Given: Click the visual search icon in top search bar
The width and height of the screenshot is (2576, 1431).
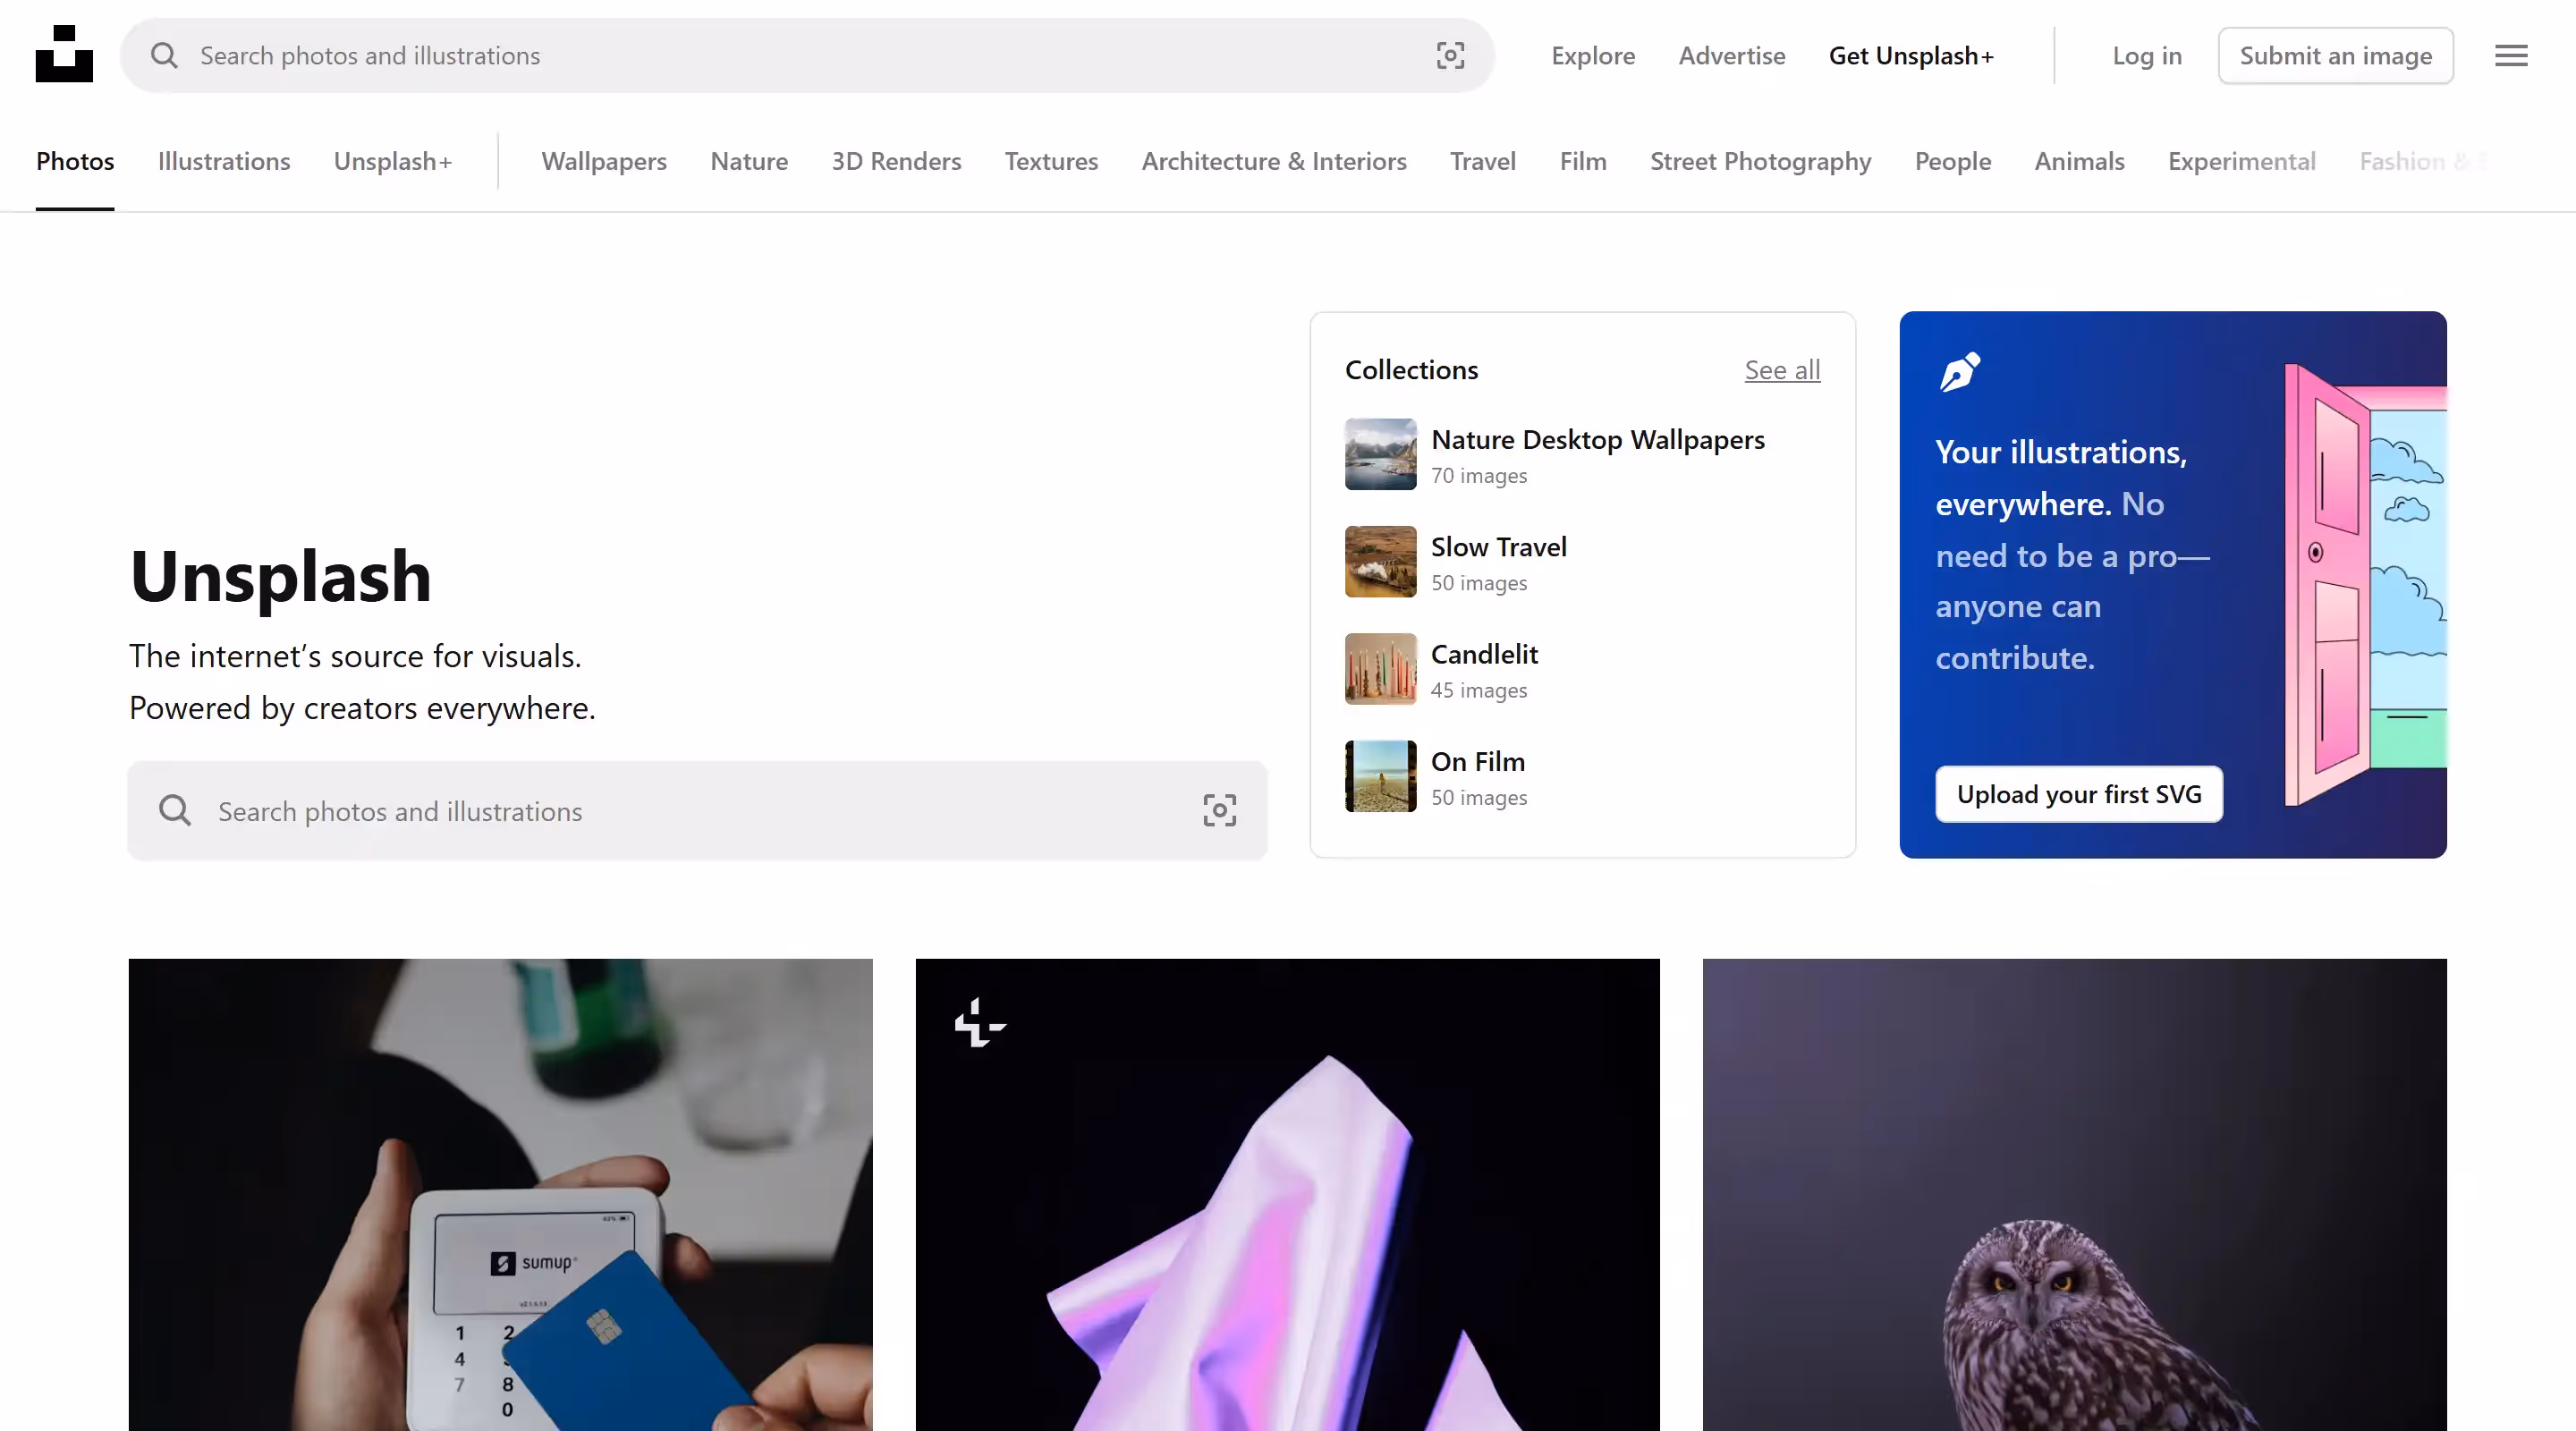Looking at the screenshot, I should 1450,56.
